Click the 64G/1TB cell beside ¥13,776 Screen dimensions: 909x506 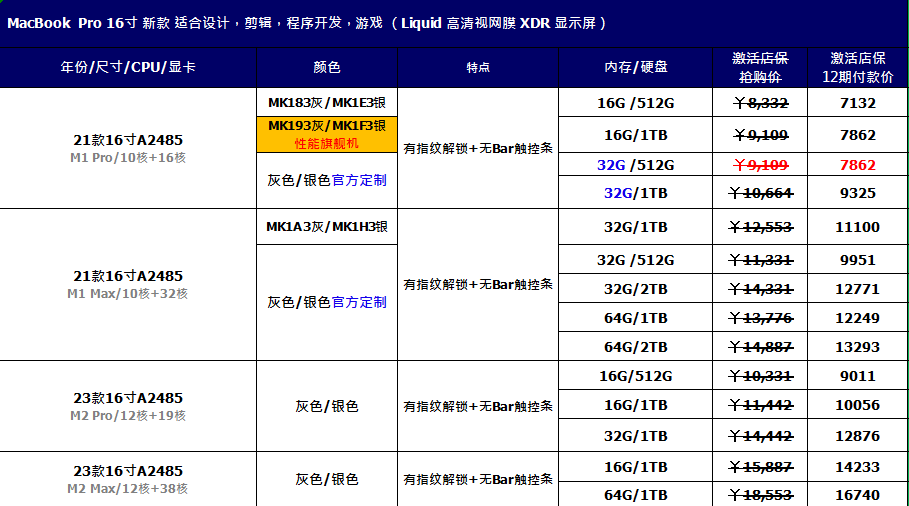(x=635, y=318)
